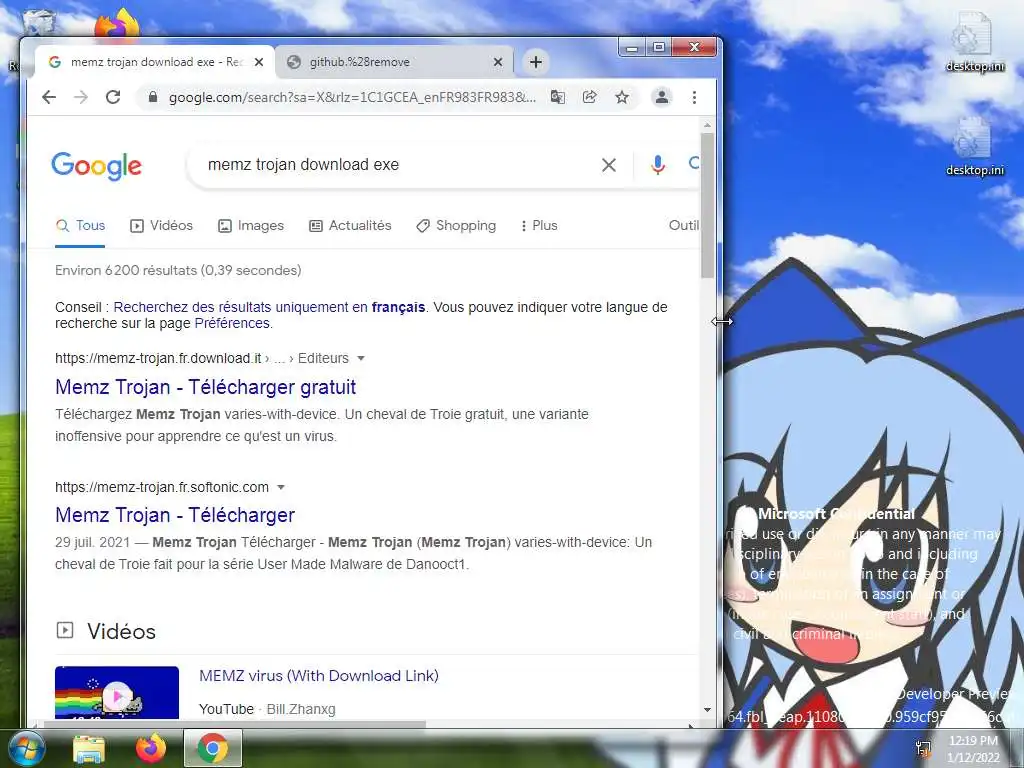Click the padlock site info icon
The height and width of the screenshot is (768, 1024).
click(153, 97)
